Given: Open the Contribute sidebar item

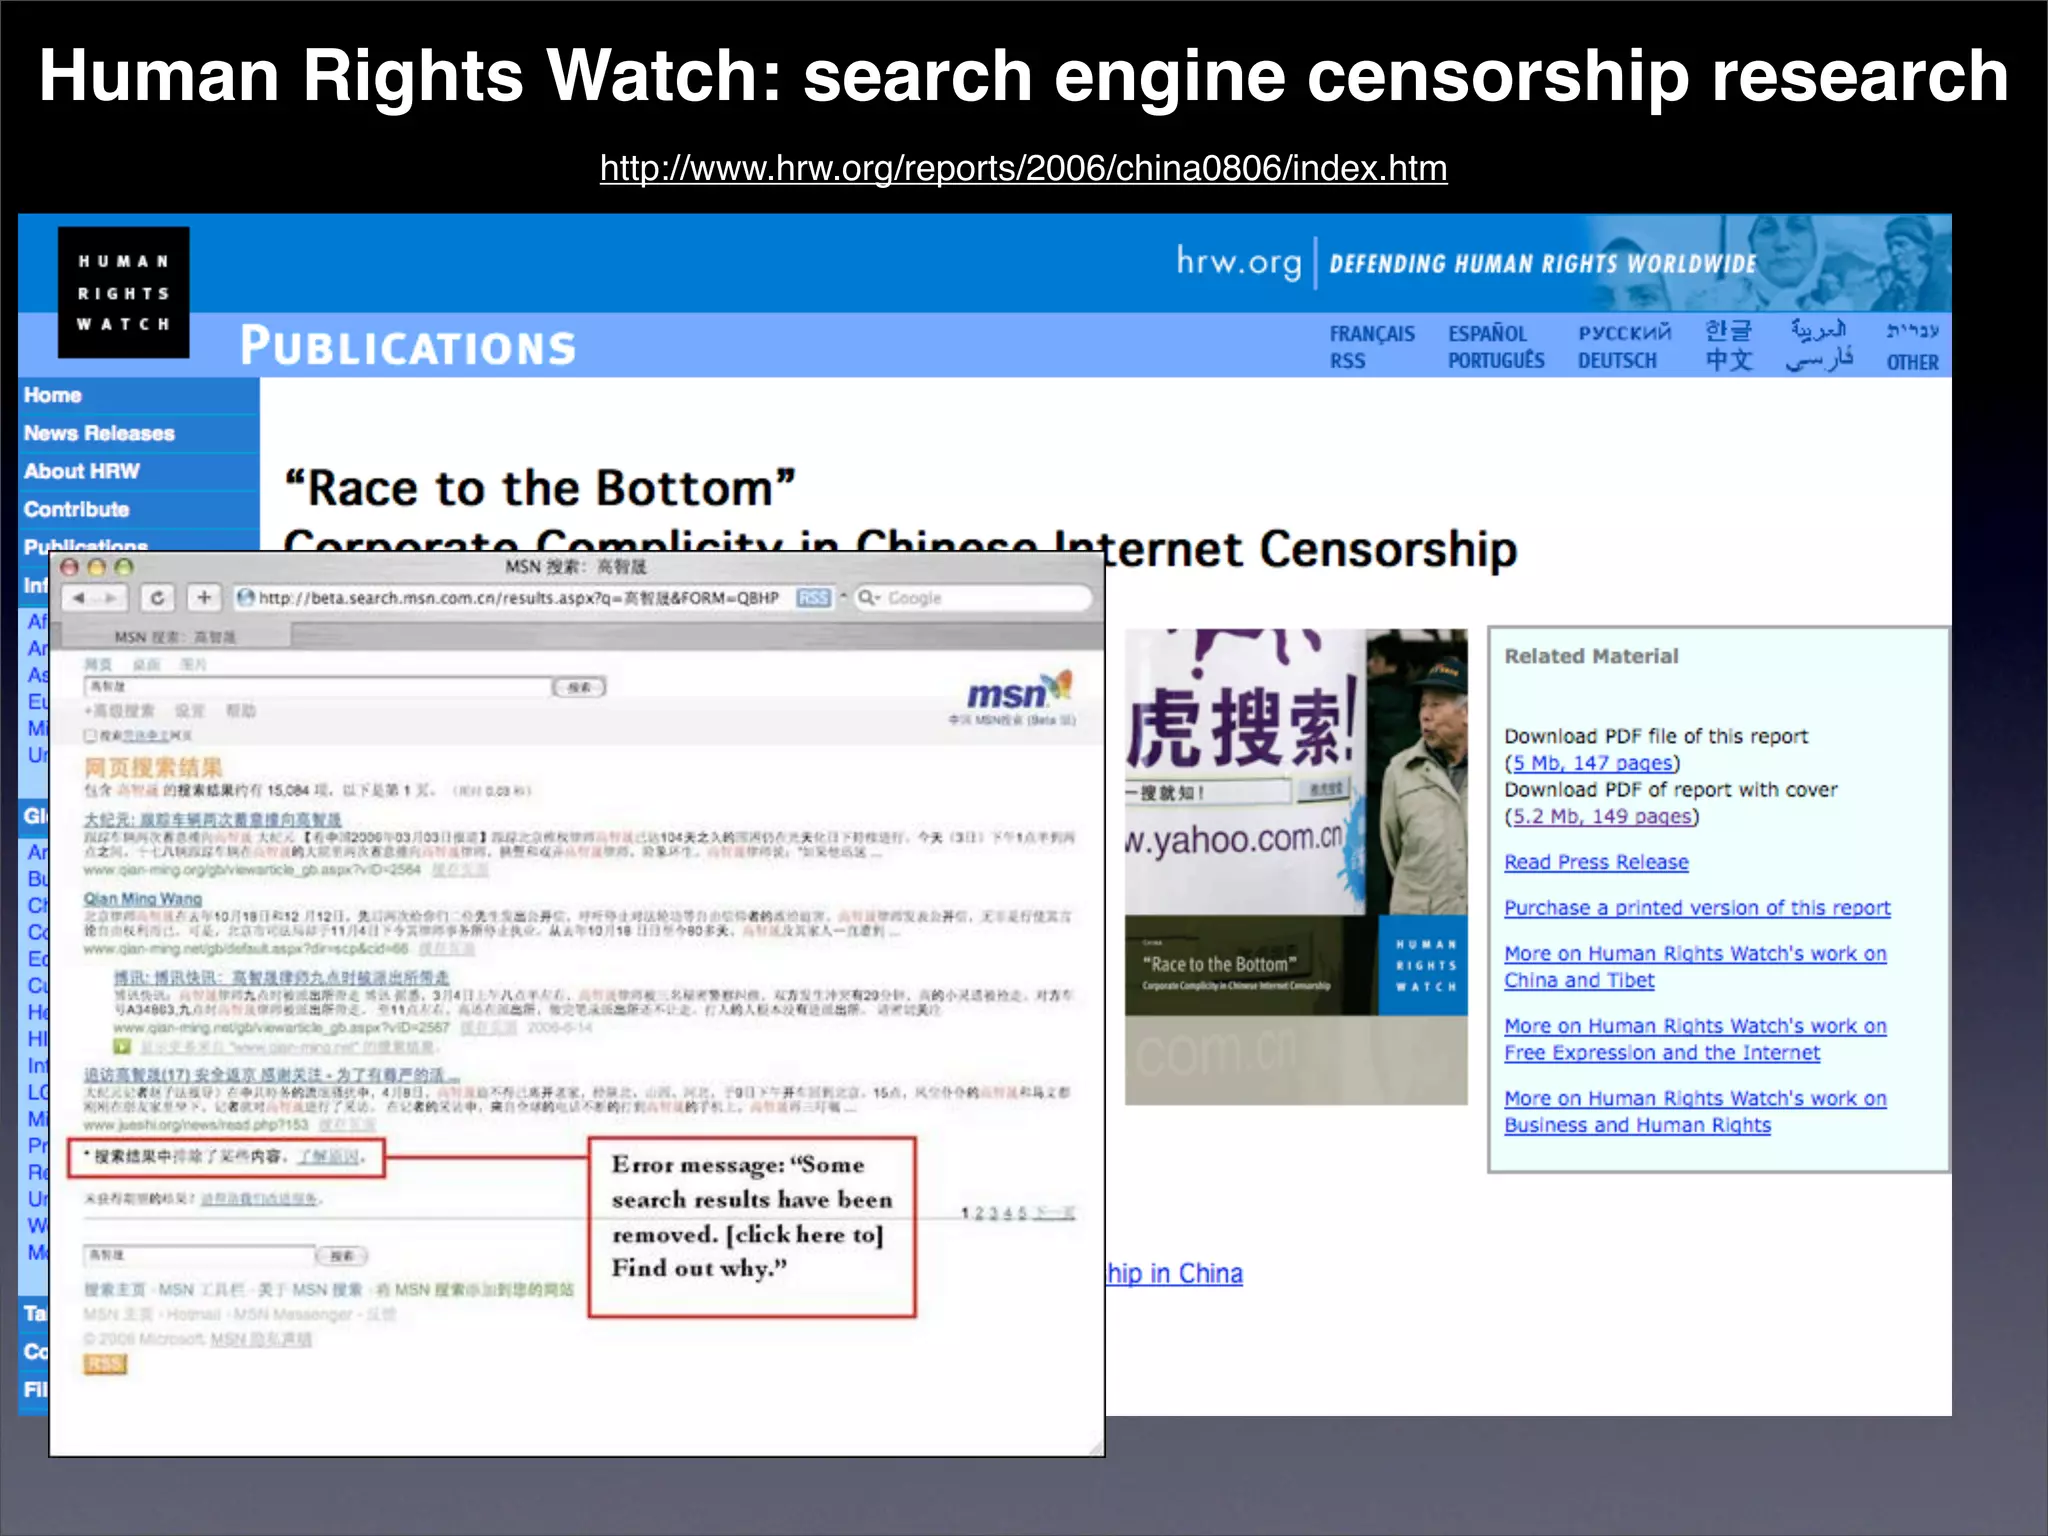Looking at the screenshot, I should click(77, 509).
